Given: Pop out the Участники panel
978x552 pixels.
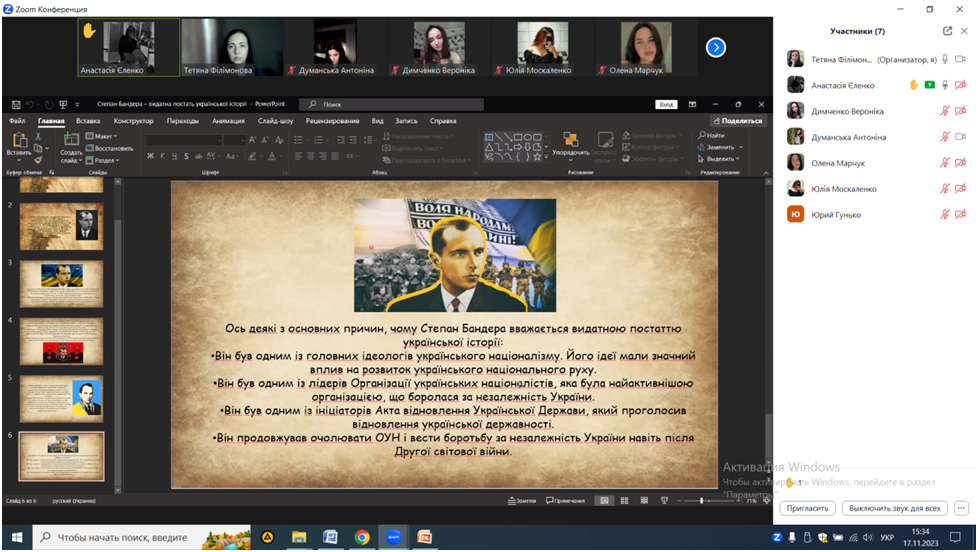Looking at the screenshot, I should [947, 31].
